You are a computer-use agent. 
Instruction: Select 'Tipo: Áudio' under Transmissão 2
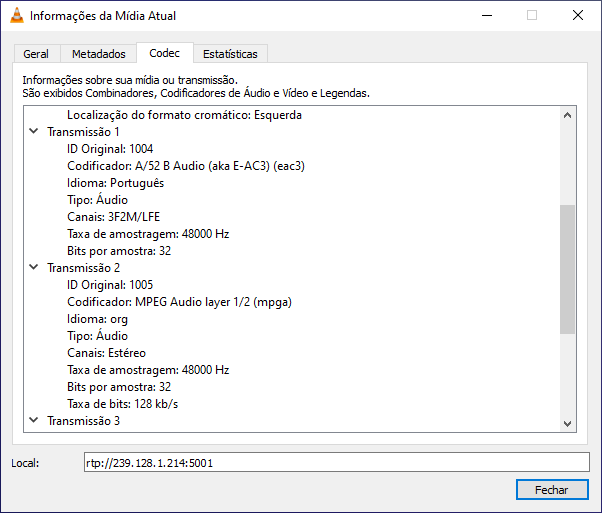tap(98, 336)
